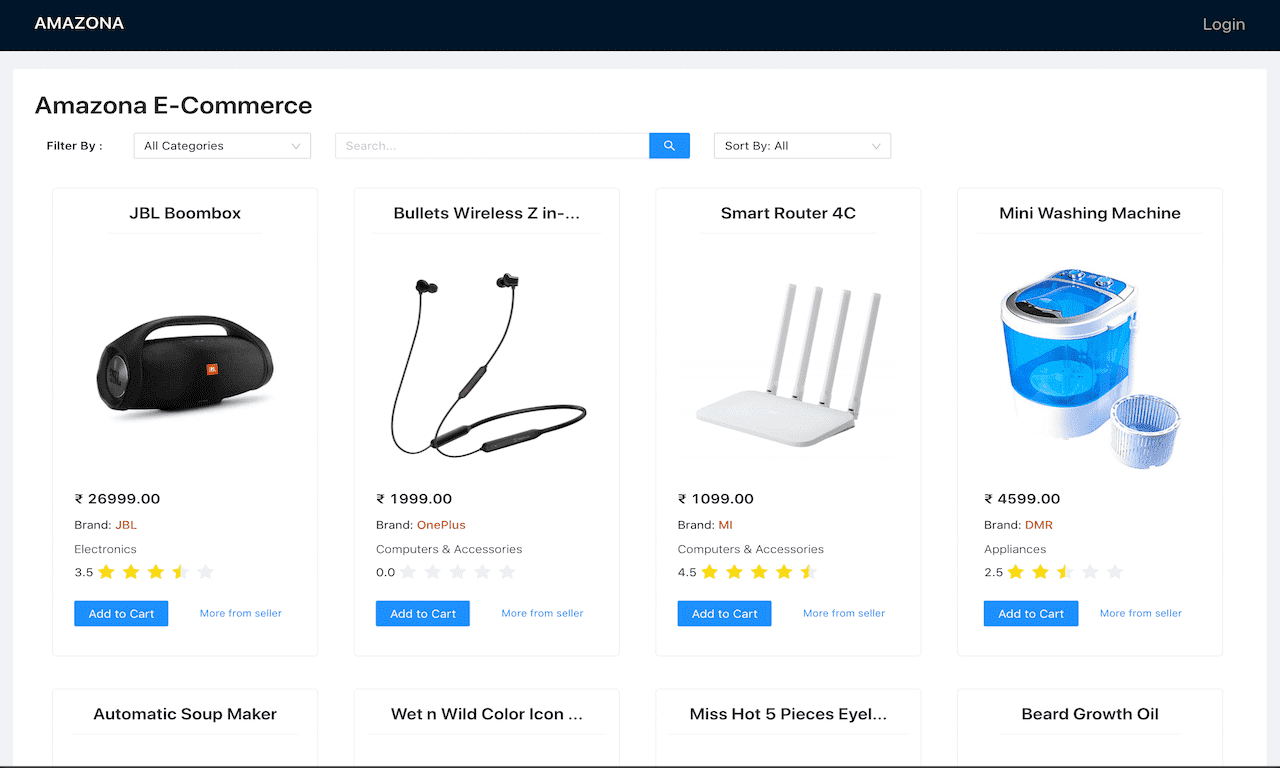The width and height of the screenshot is (1280, 768).
Task: Open More from seller for Smart Router 4C
Action: (844, 613)
